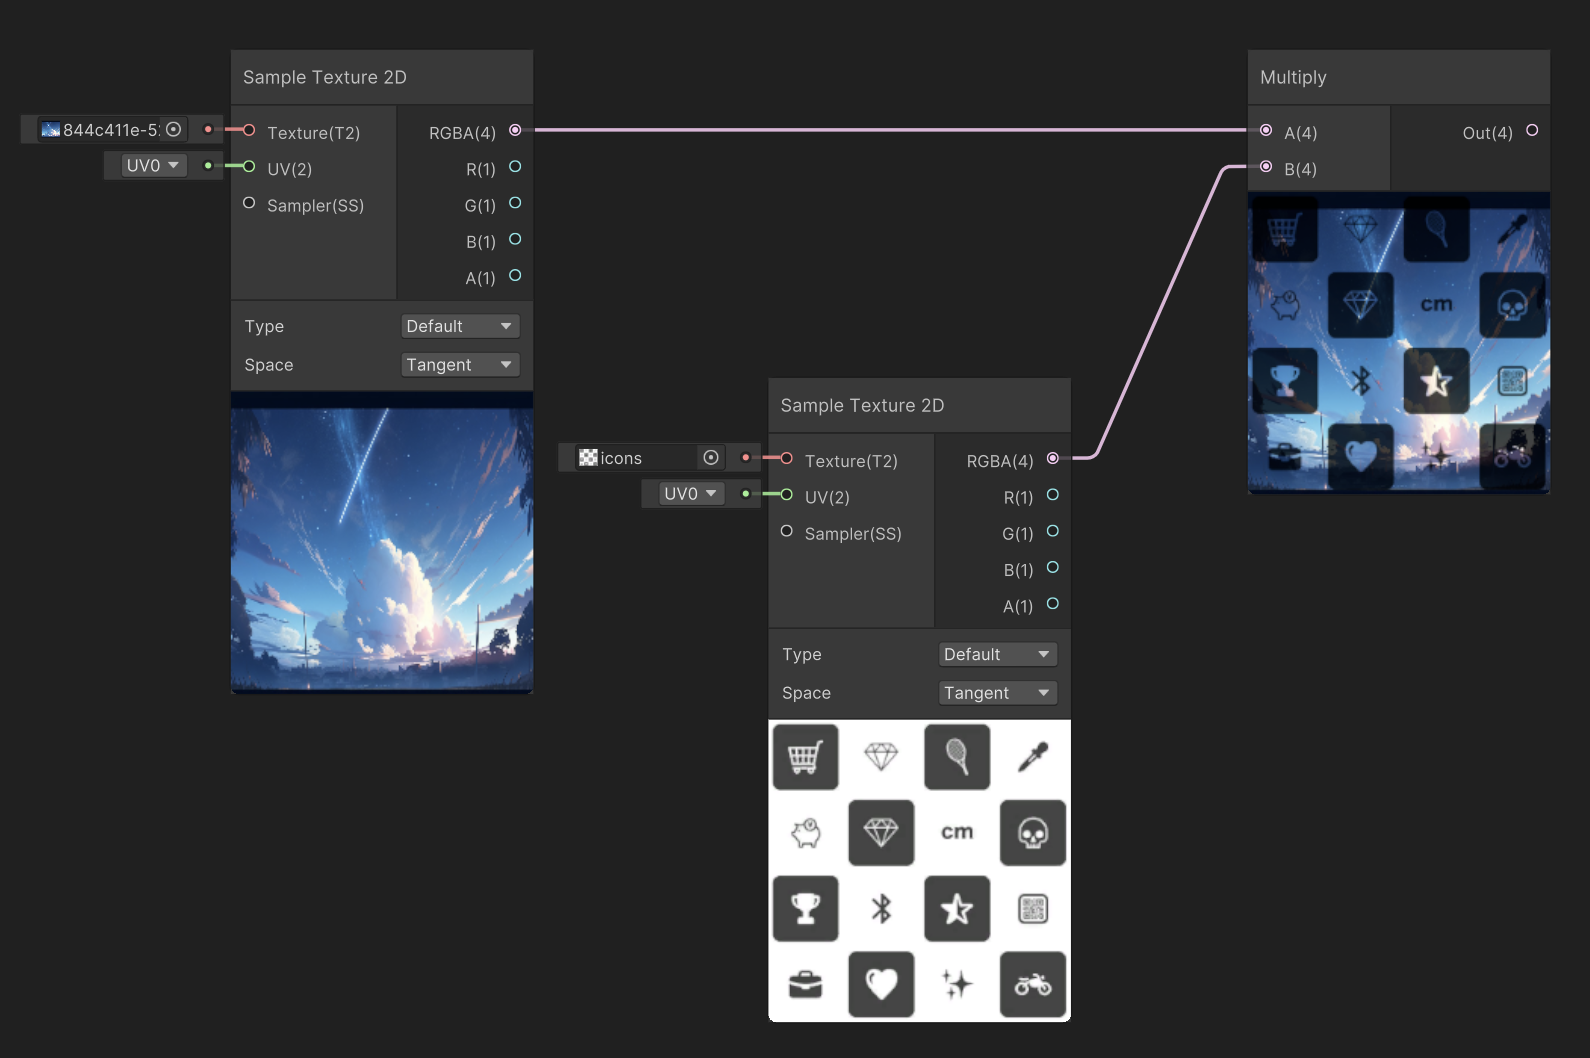Open object picker for icons texture

pyautogui.click(x=711, y=457)
